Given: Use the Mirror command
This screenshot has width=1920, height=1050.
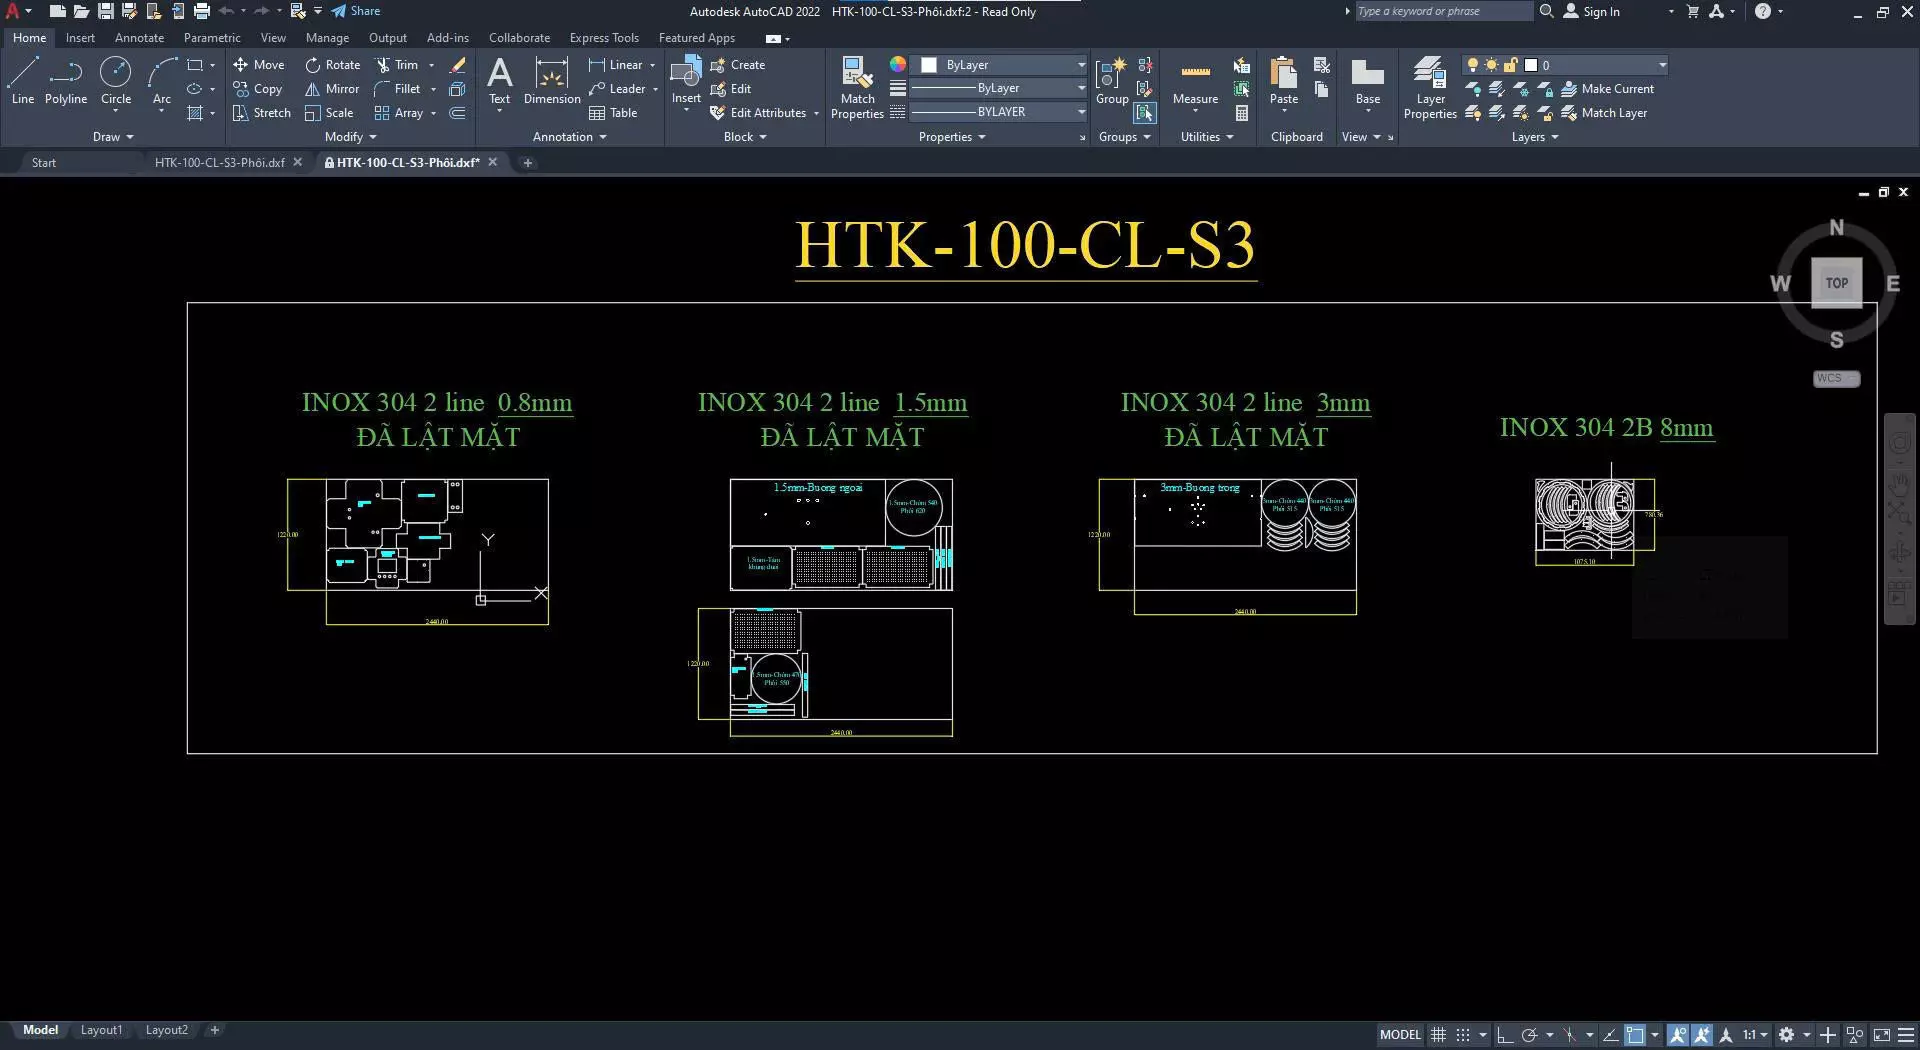Looking at the screenshot, I should (x=332, y=89).
